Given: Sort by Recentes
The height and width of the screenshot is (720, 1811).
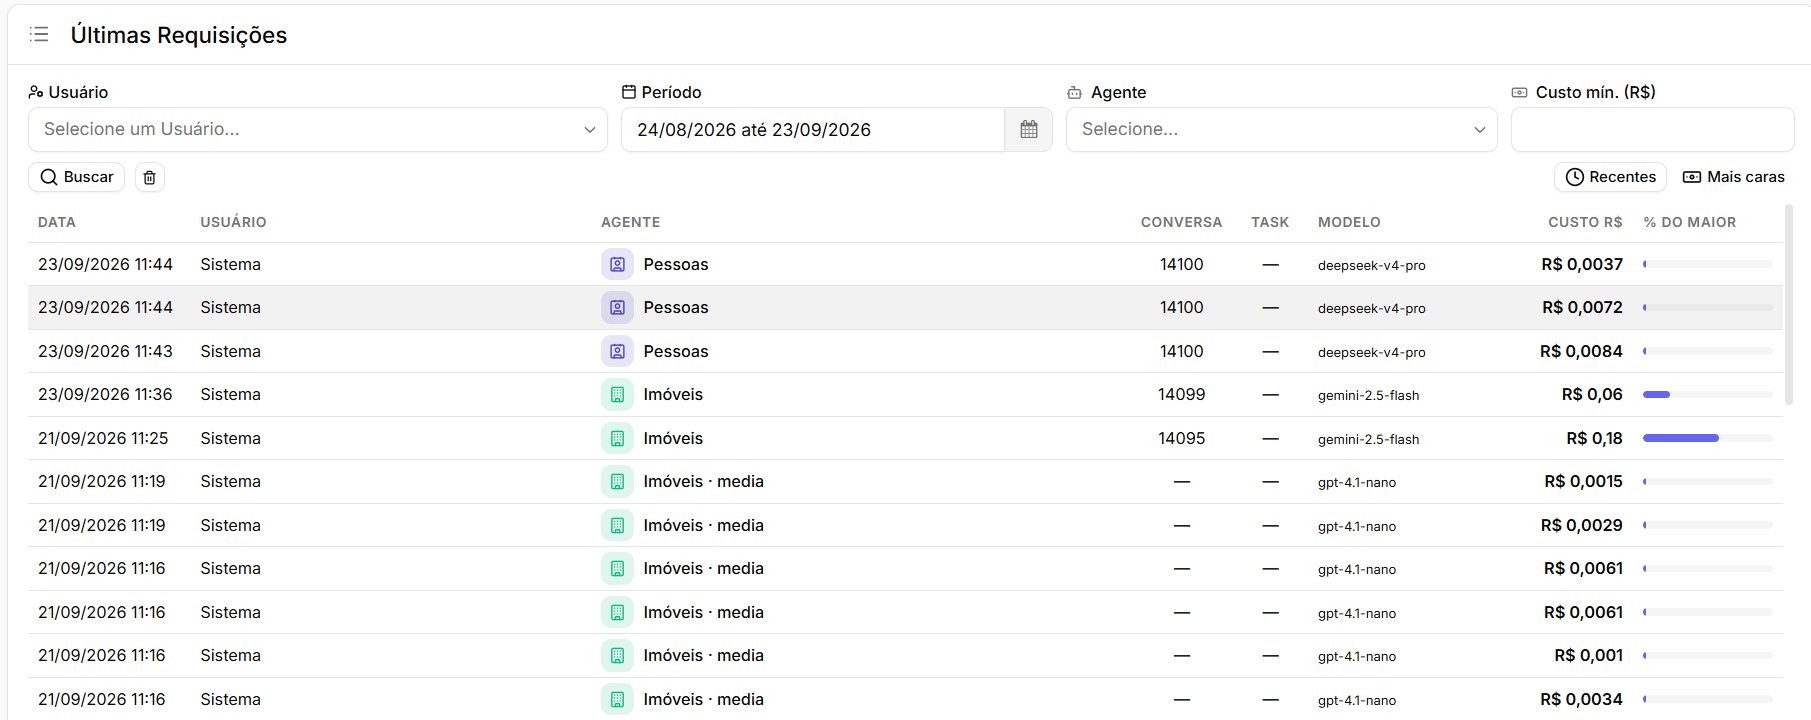Looking at the screenshot, I should click(x=1610, y=177).
